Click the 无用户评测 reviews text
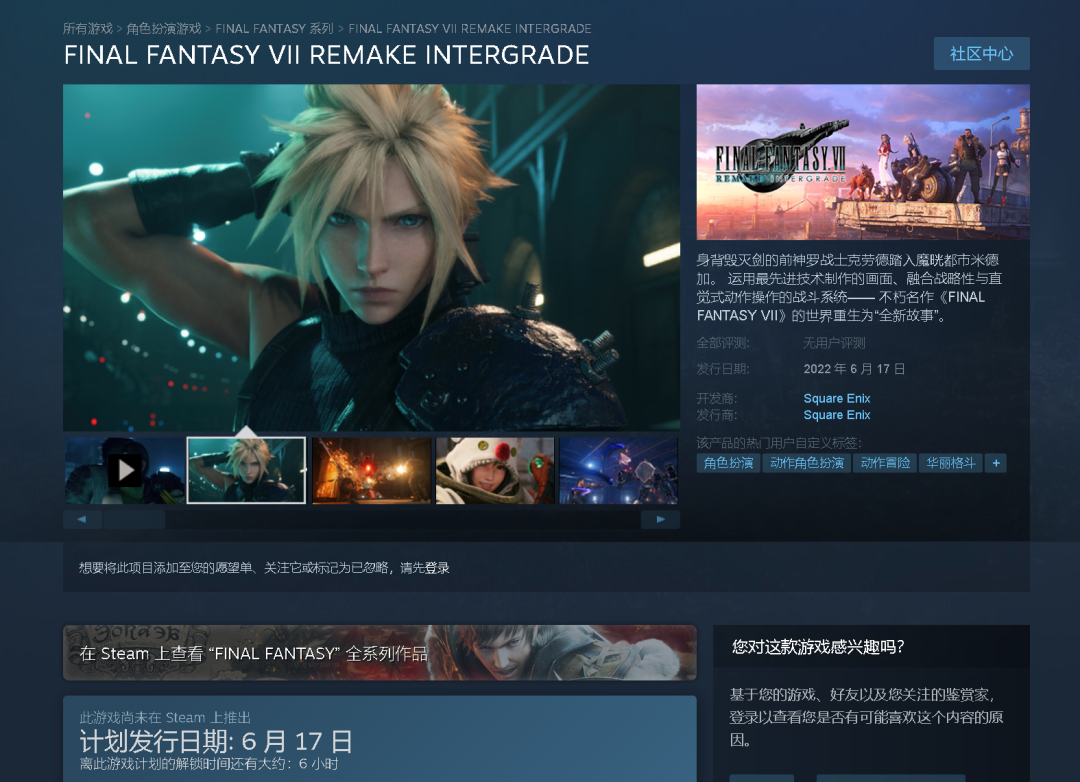 tap(834, 343)
